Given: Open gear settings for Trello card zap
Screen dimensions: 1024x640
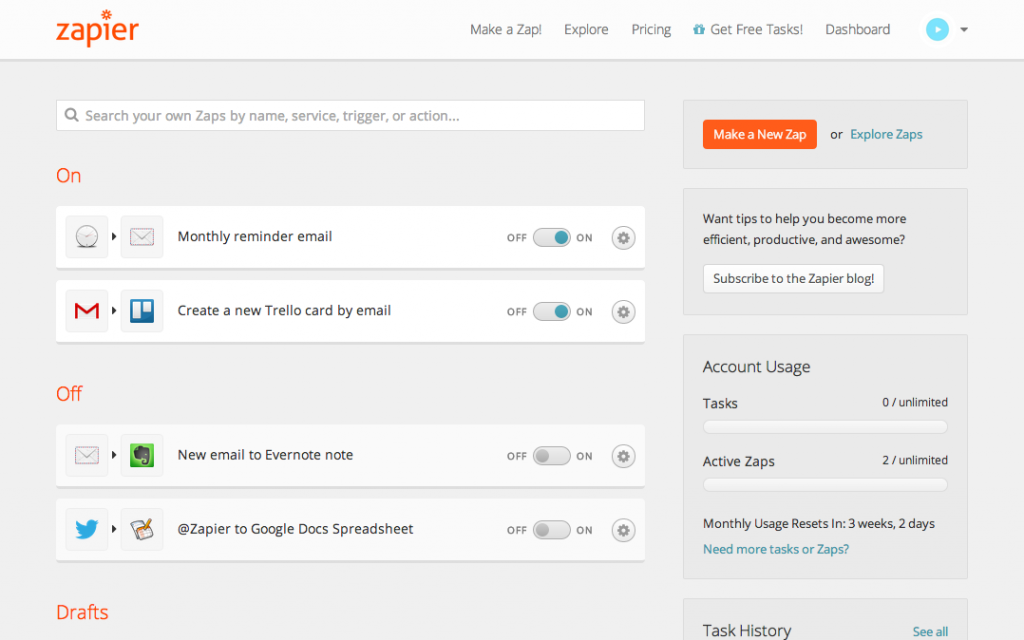Looking at the screenshot, I should [x=624, y=312].
